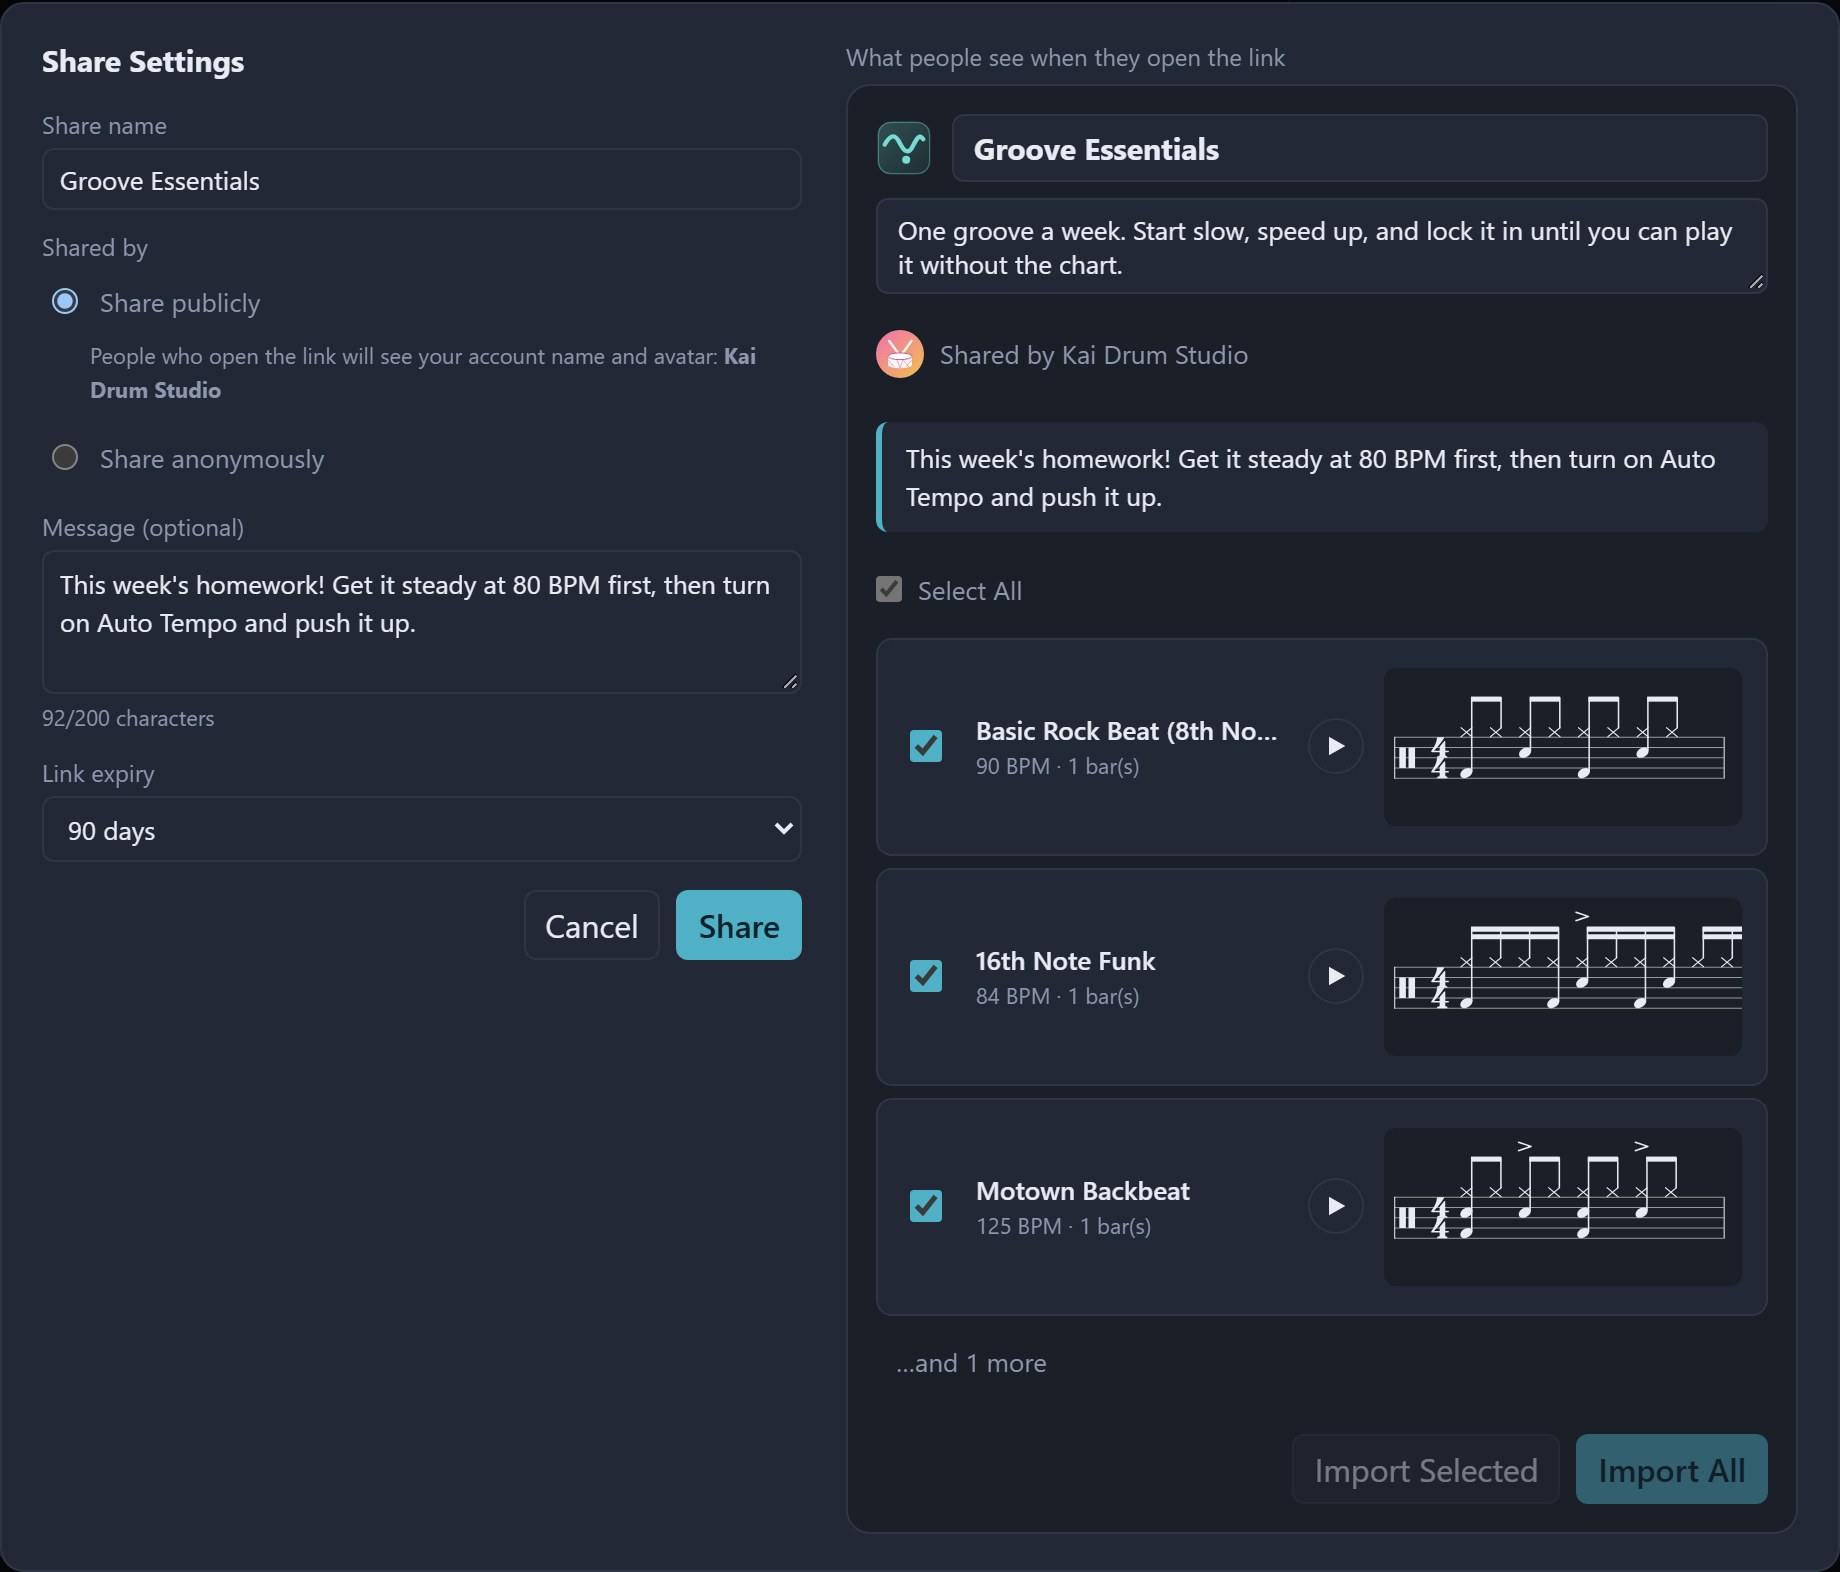Click the Import All button

tap(1672, 1469)
